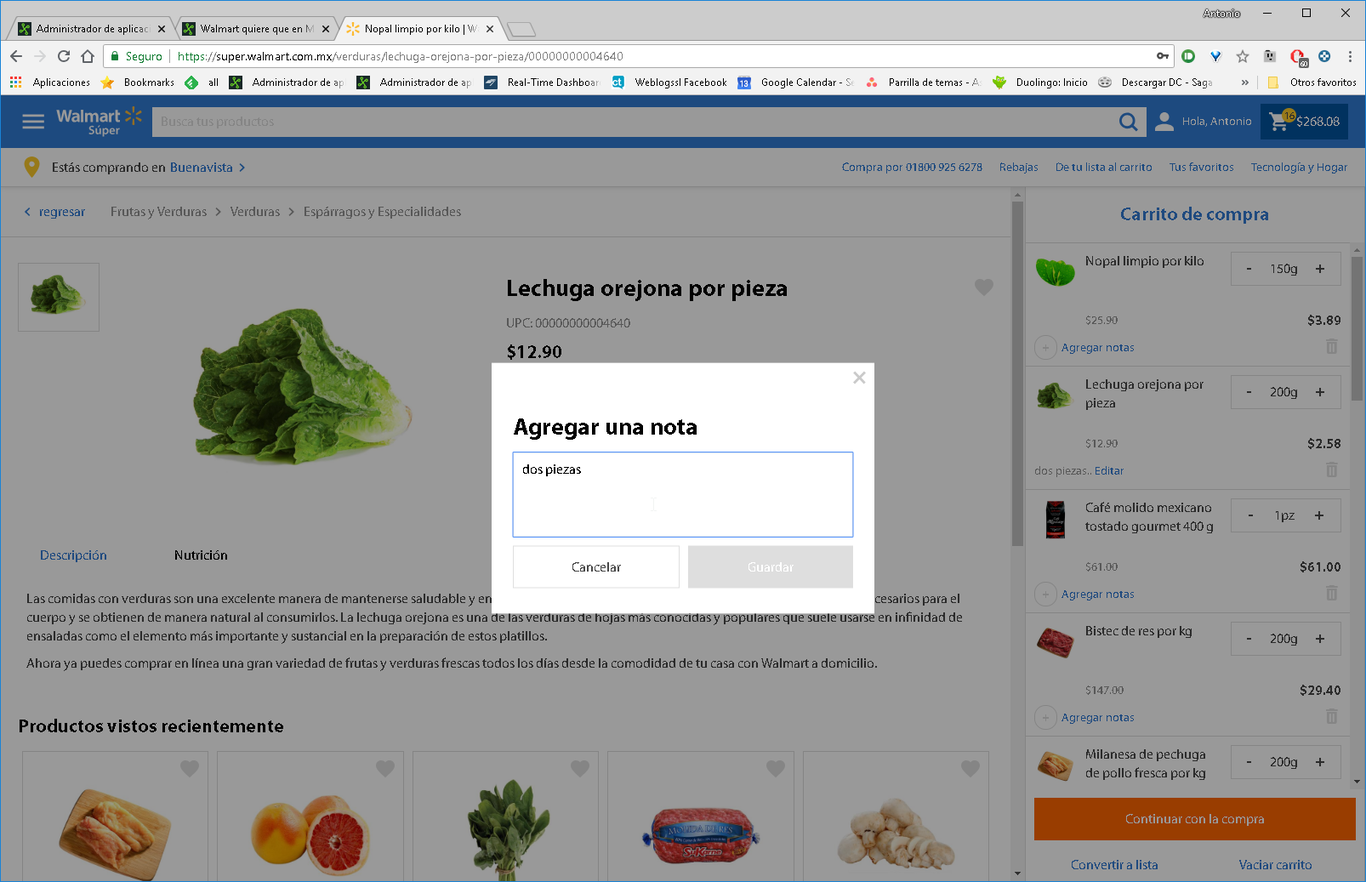The image size is (1366, 882).
Task: Open the shopping cart showing $268.08
Action: pos(1303,121)
